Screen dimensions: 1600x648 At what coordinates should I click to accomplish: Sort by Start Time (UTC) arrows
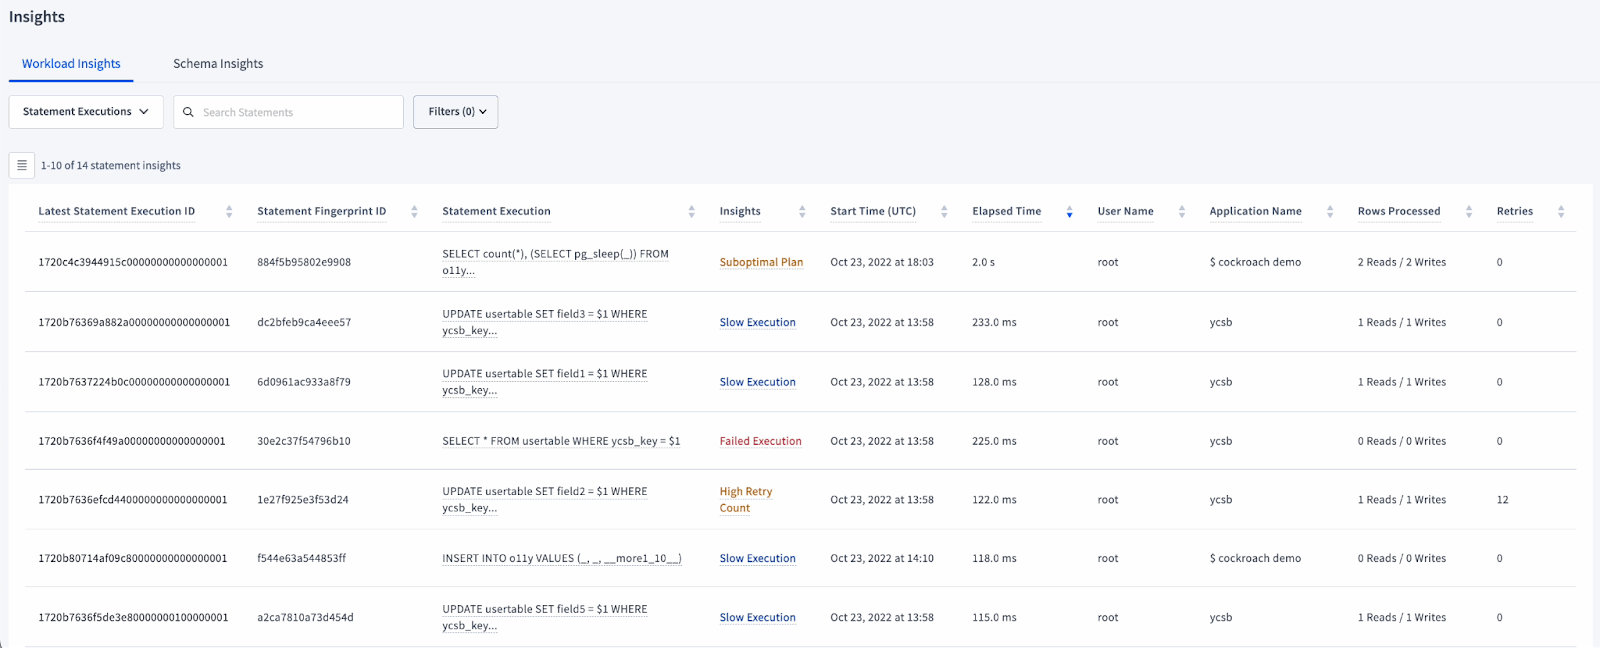click(944, 211)
